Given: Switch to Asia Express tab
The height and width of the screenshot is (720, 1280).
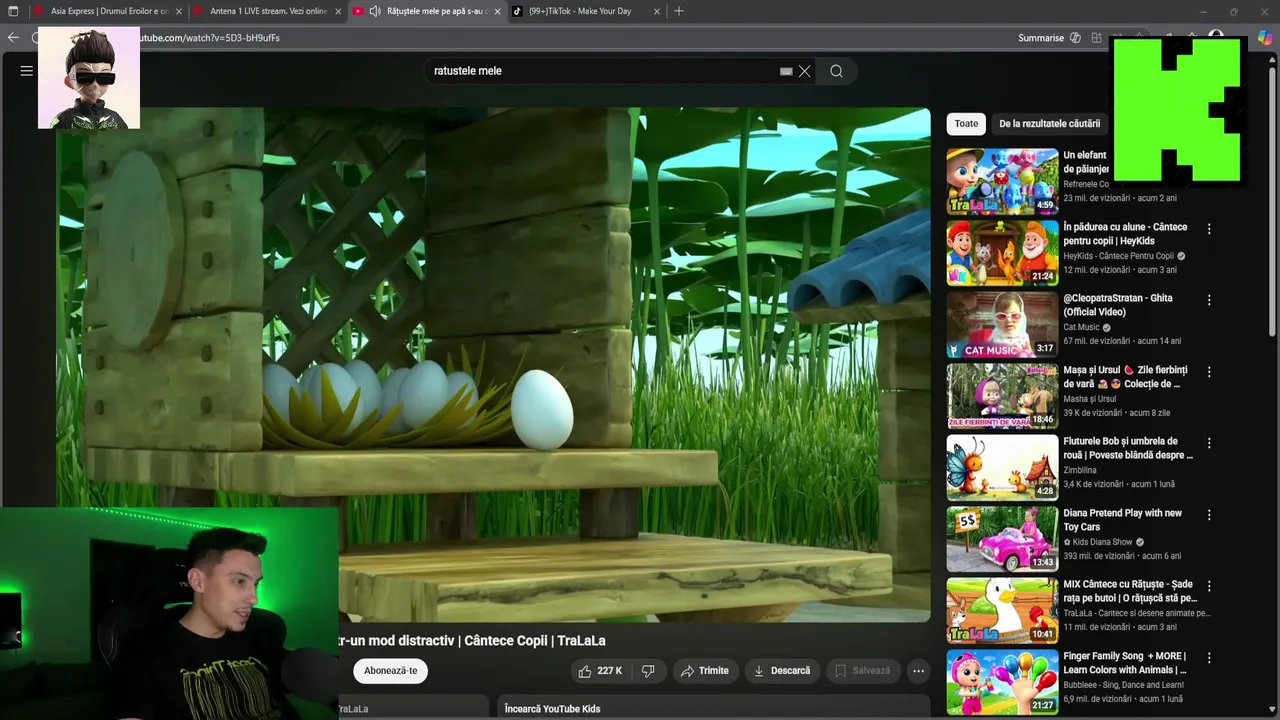Looking at the screenshot, I should [108, 12].
